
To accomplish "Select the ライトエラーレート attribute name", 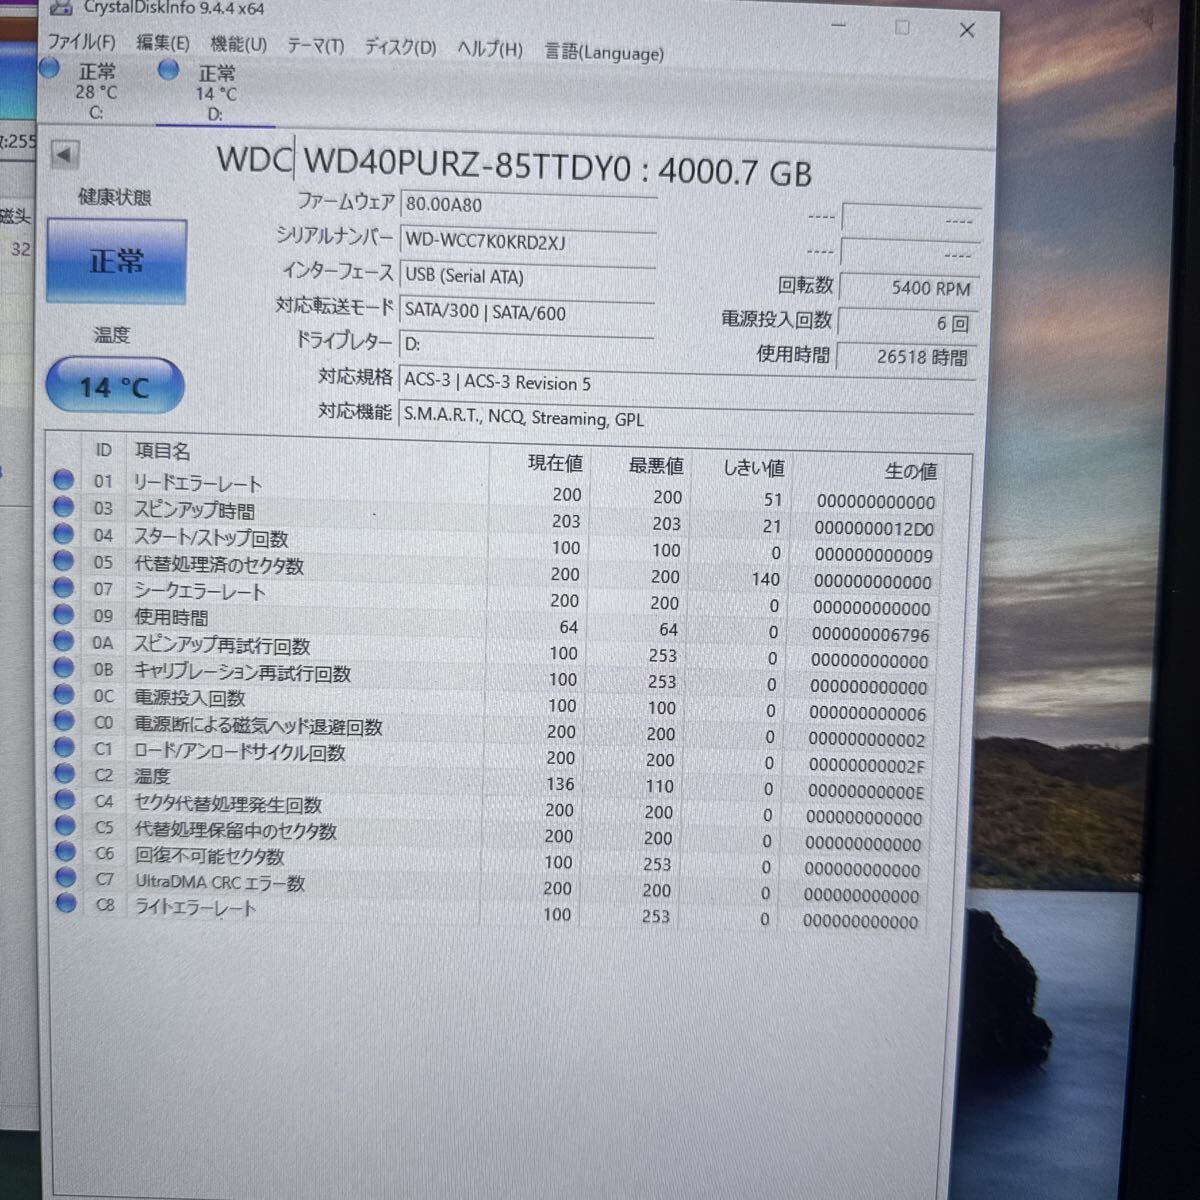I will pyautogui.click(x=195, y=909).
